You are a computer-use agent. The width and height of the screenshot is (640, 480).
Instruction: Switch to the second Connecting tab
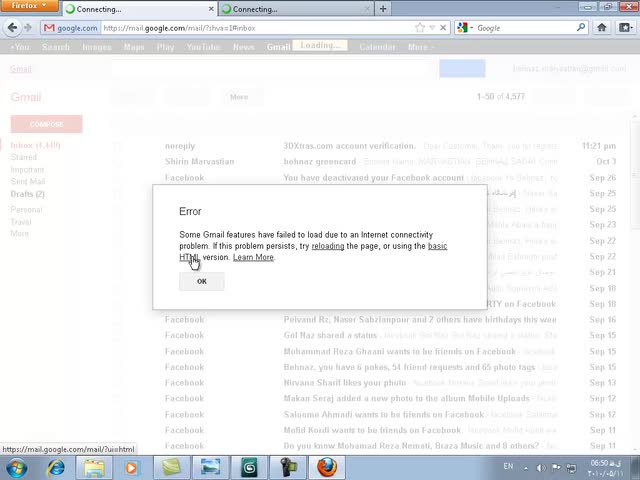coord(296,9)
